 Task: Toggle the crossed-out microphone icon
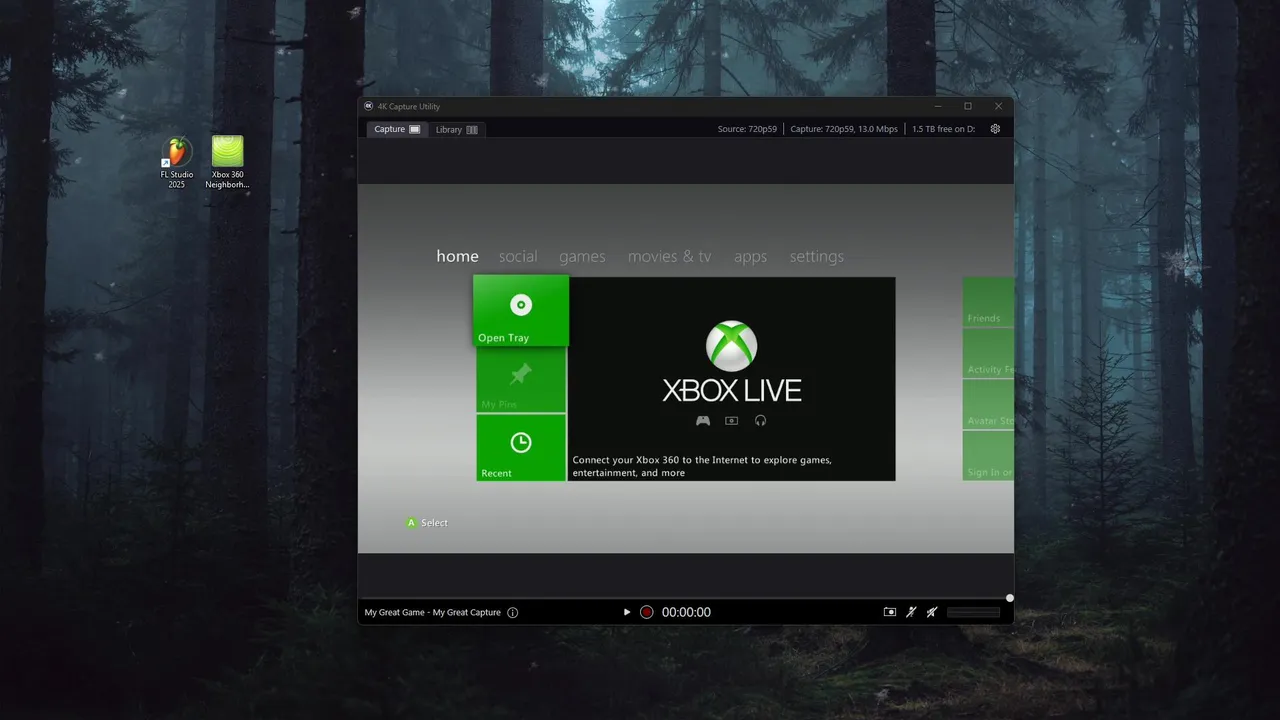[911, 612]
